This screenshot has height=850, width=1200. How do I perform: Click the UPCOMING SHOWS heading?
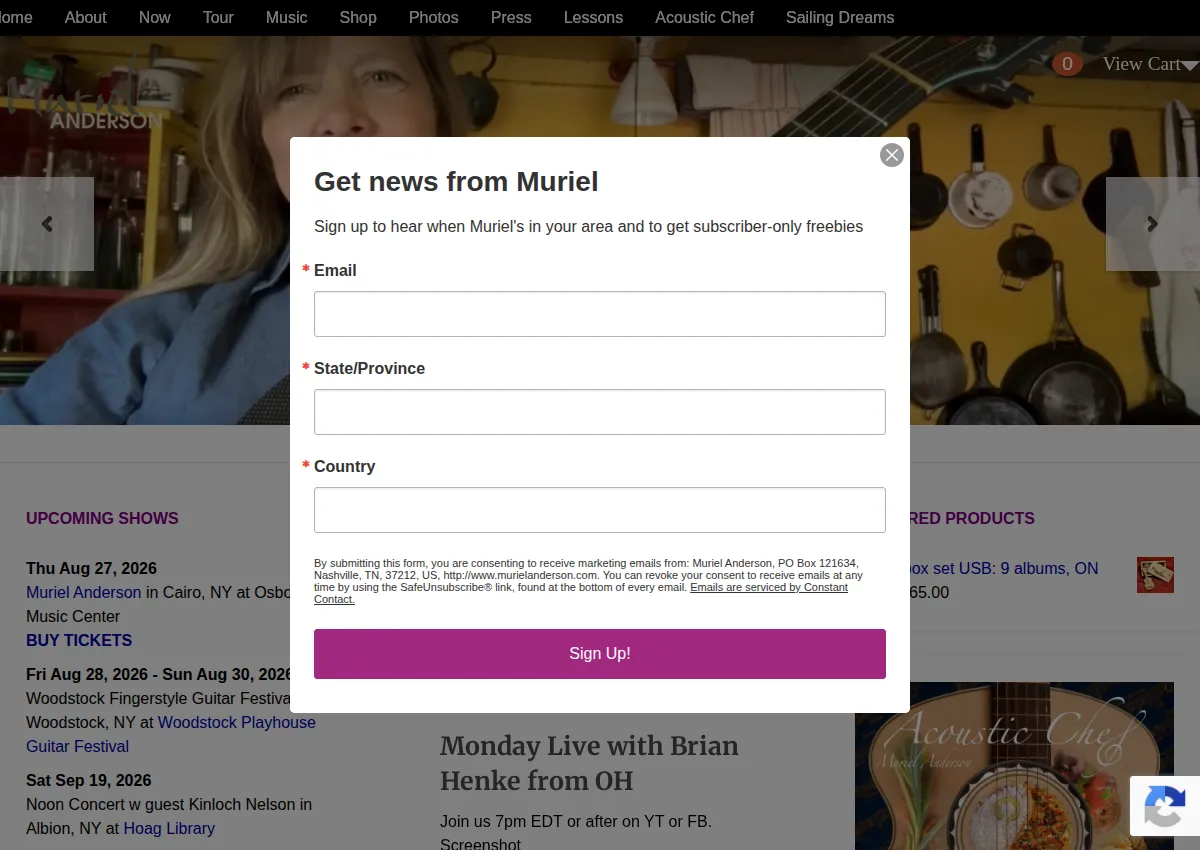coord(102,518)
